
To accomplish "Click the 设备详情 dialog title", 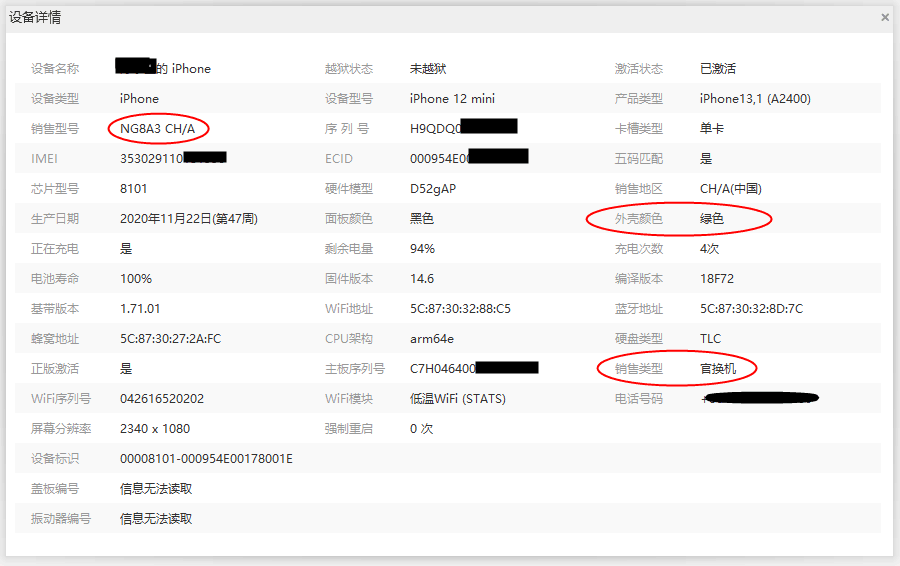I will (35, 18).
